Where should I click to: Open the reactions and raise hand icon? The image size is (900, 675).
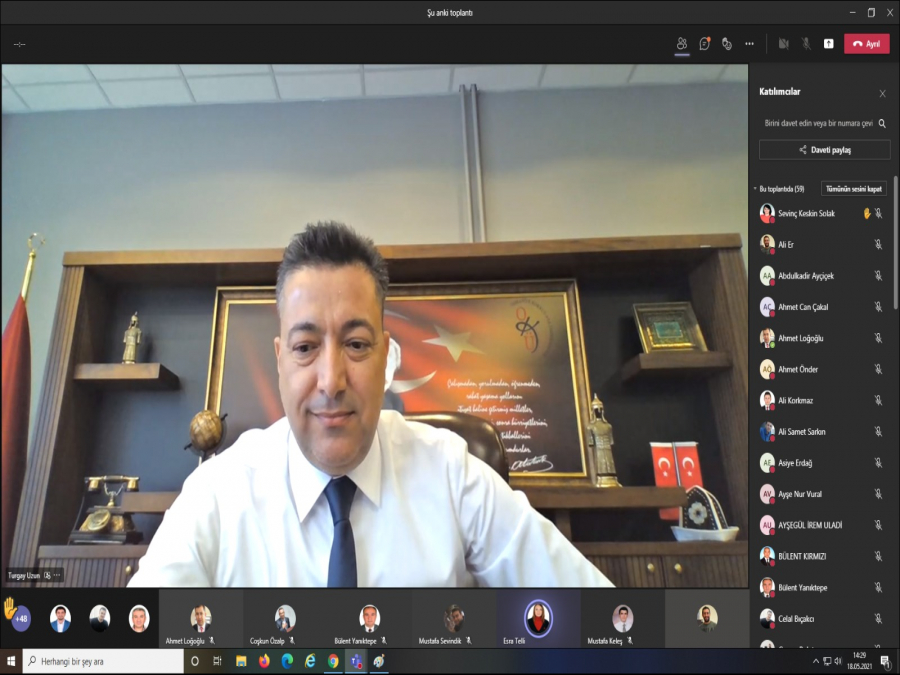pos(727,44)
